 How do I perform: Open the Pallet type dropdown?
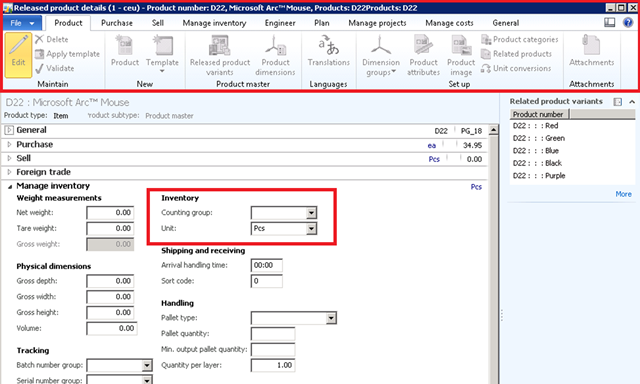pyautogui.click(x=331, y=318)
